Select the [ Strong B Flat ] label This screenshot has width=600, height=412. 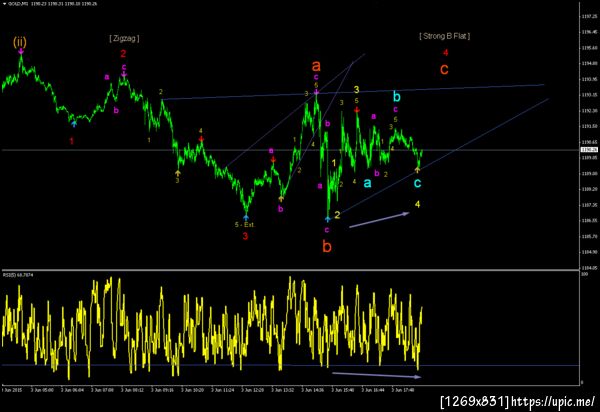click(445, 36)
